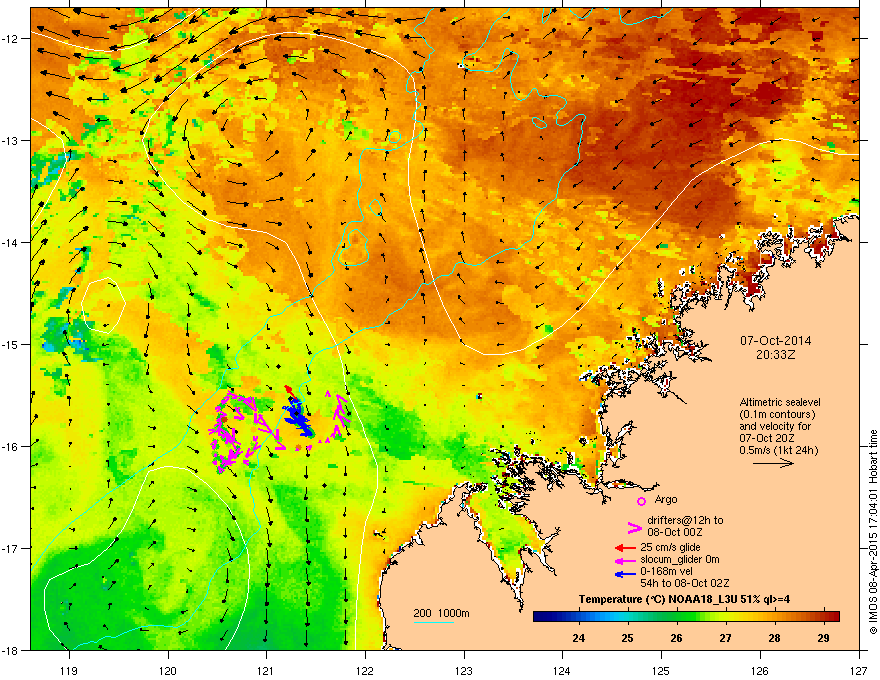Click the 0.5m/s (1kt 24h) text
The image size is (880, 680).
coord(778,450)
